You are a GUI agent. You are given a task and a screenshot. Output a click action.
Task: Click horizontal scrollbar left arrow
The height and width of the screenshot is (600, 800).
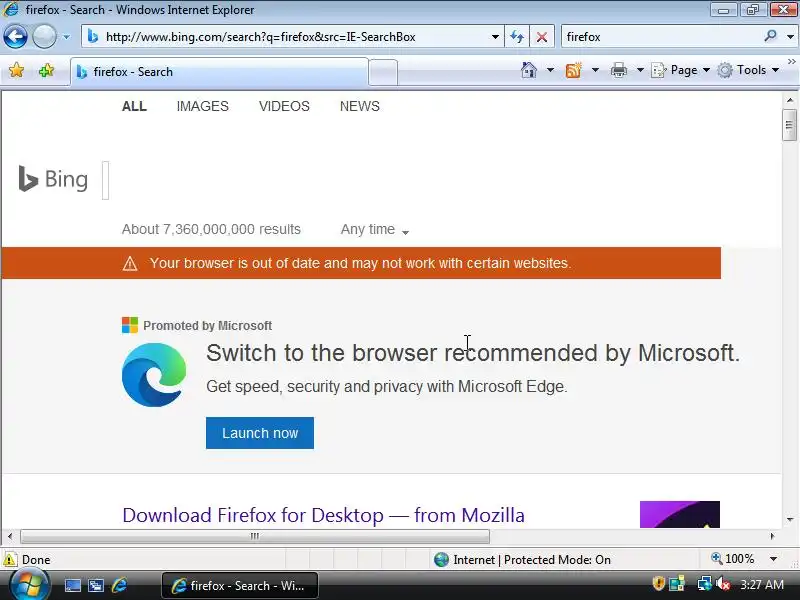(x=10, y=536)
